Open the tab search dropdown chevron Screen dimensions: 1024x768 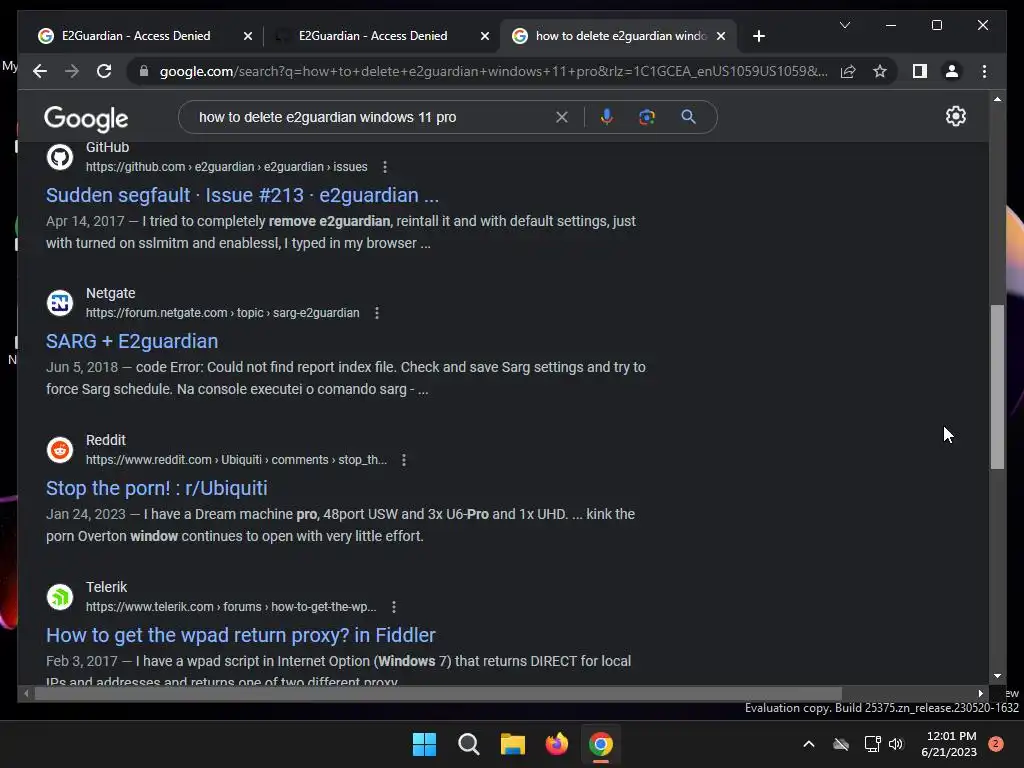point(844,25)
